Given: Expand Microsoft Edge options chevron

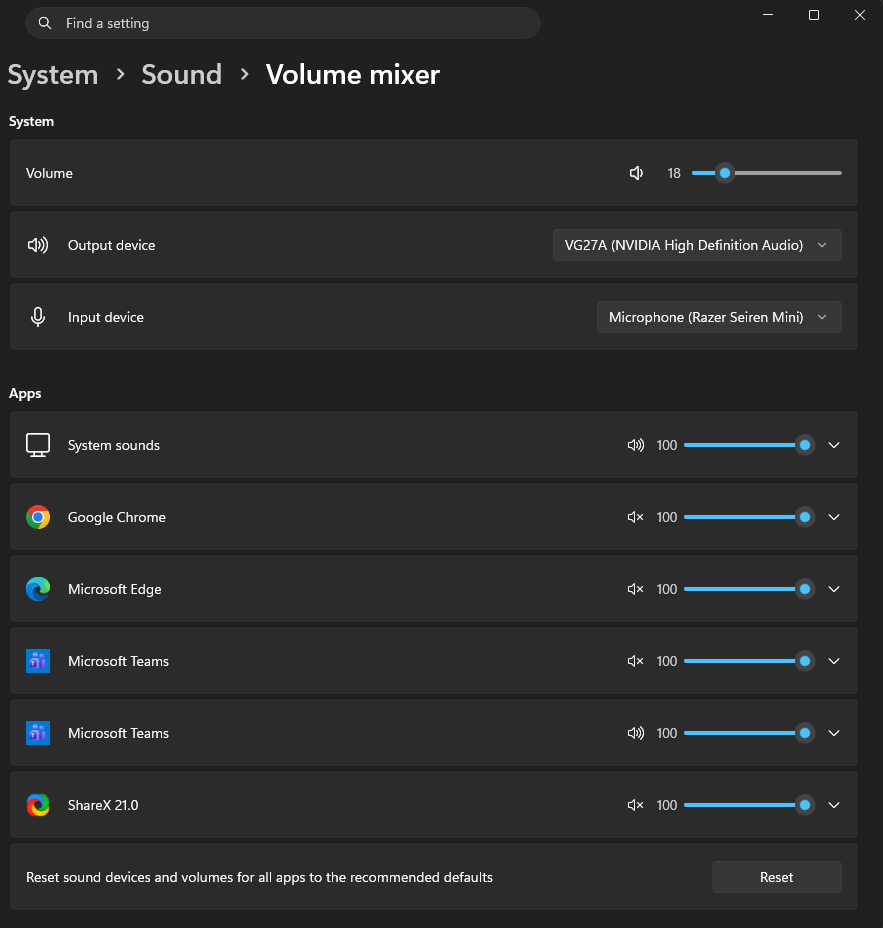Looking at the screenshot, I should pyautogui.click(x=834, y=589).
